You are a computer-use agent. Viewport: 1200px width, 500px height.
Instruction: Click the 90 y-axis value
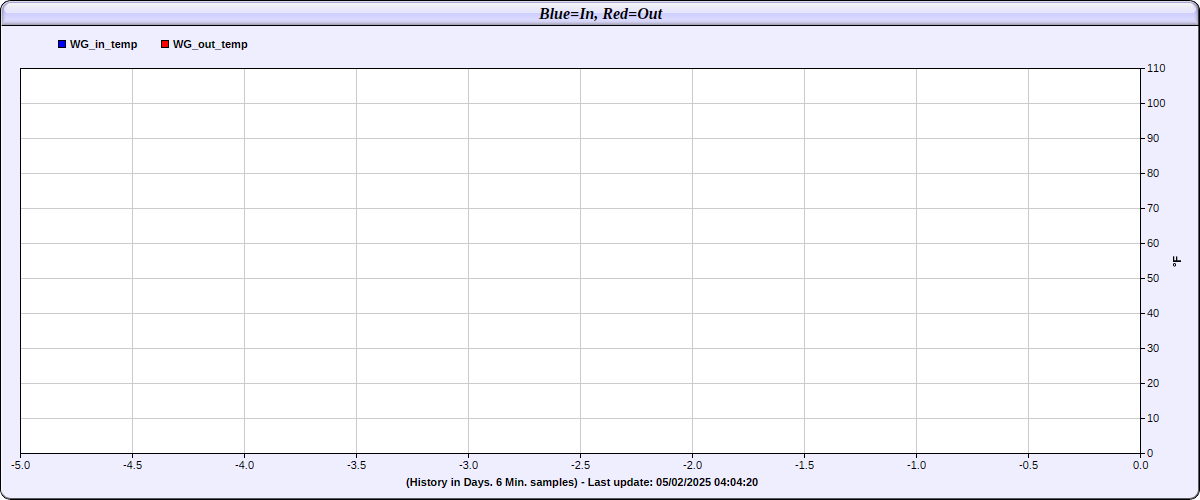pos(1153,138)
